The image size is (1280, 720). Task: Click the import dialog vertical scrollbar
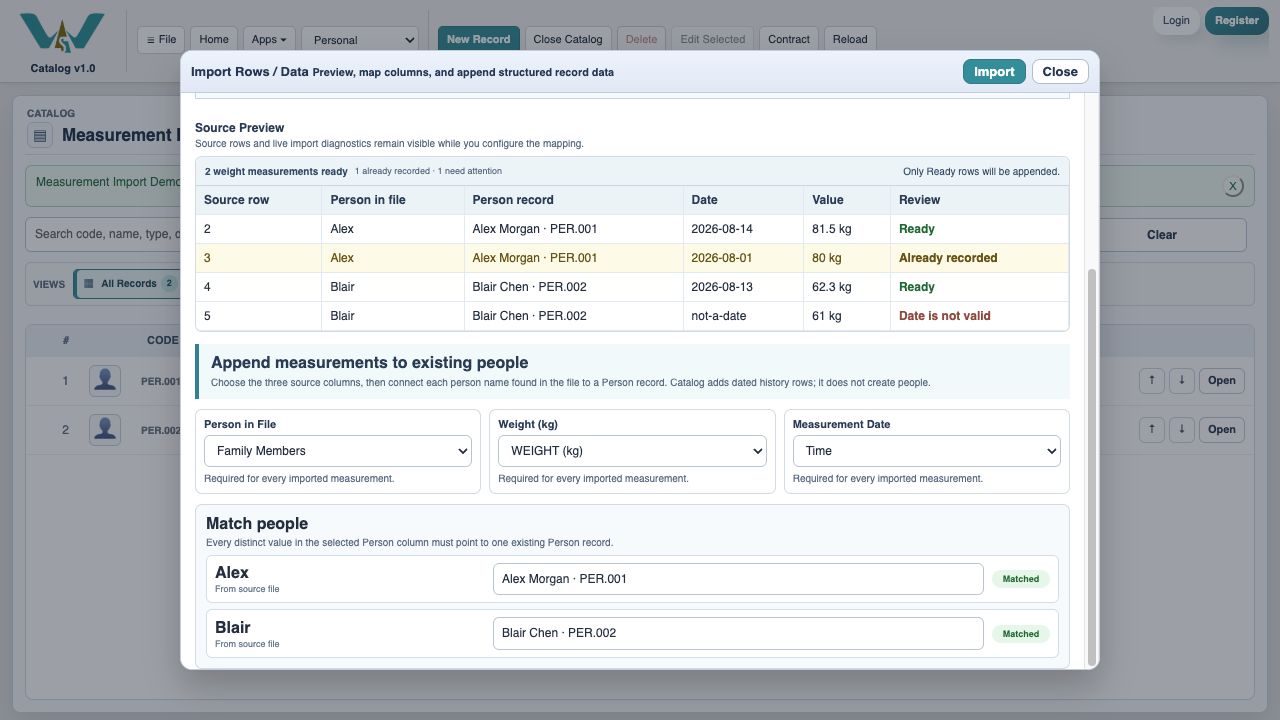(1092, 466)
